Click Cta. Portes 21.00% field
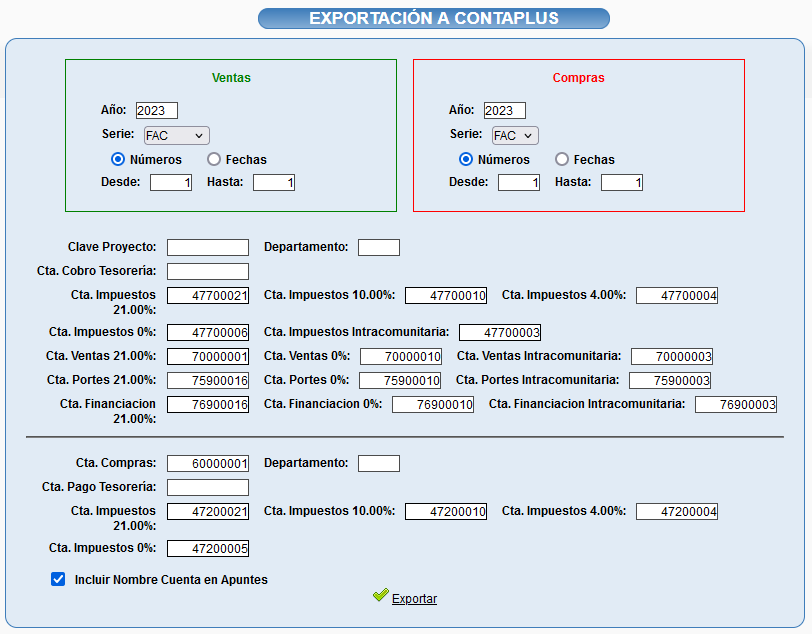Screen dimensions: 812x634 [208, 381]
